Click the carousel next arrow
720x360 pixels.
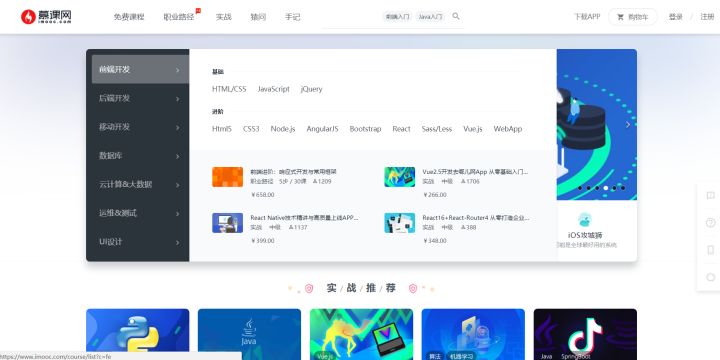tap(628, 124)
